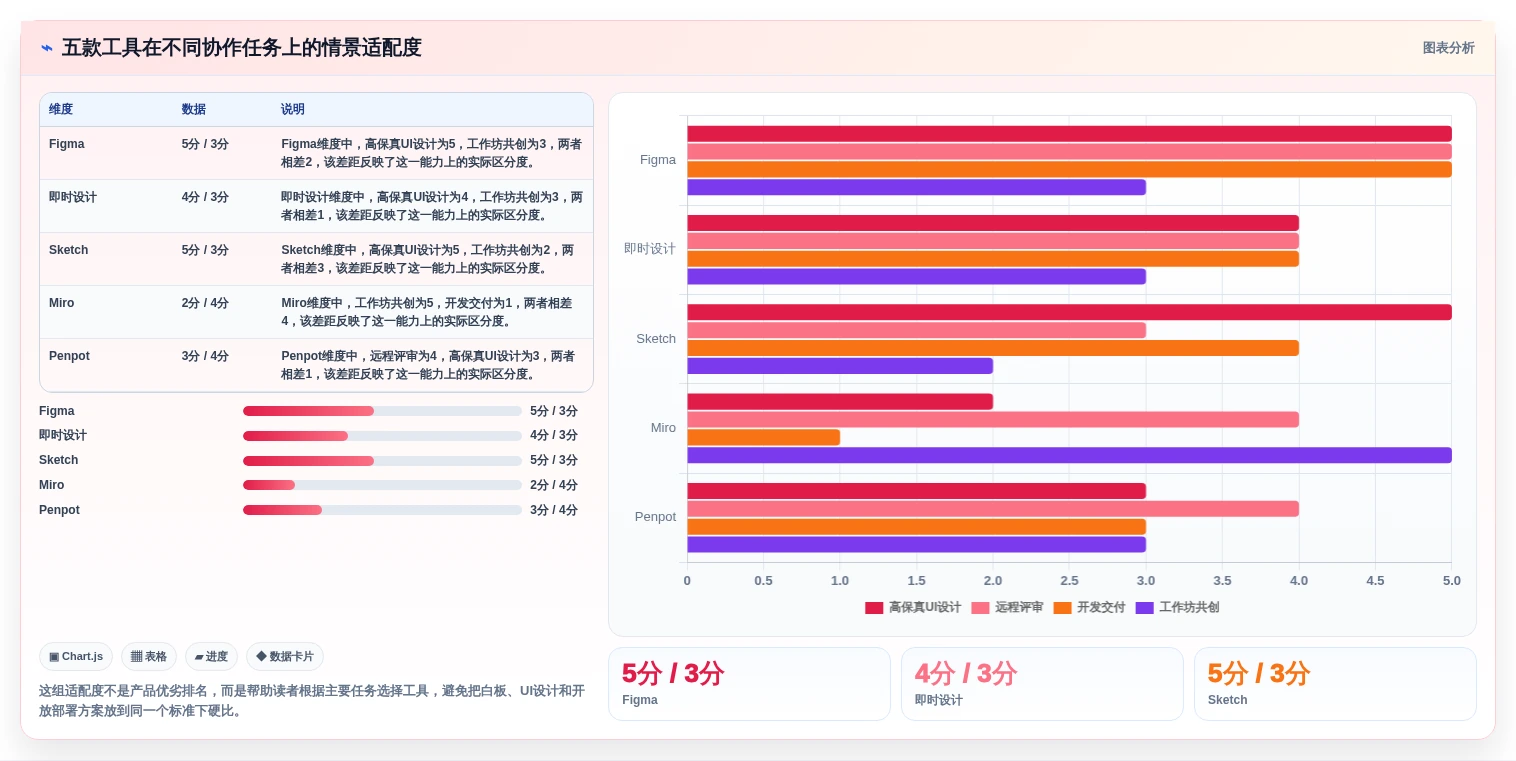Click the Miro y-axis label in the chart

(663, 428)
